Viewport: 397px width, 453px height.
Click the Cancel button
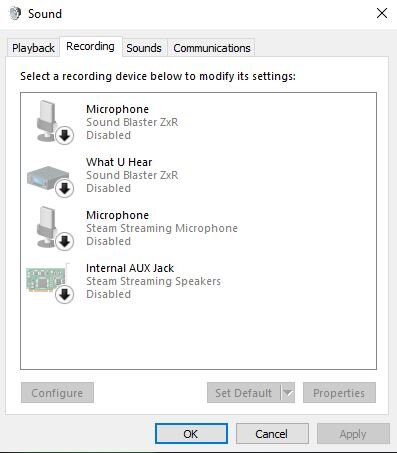272,434
